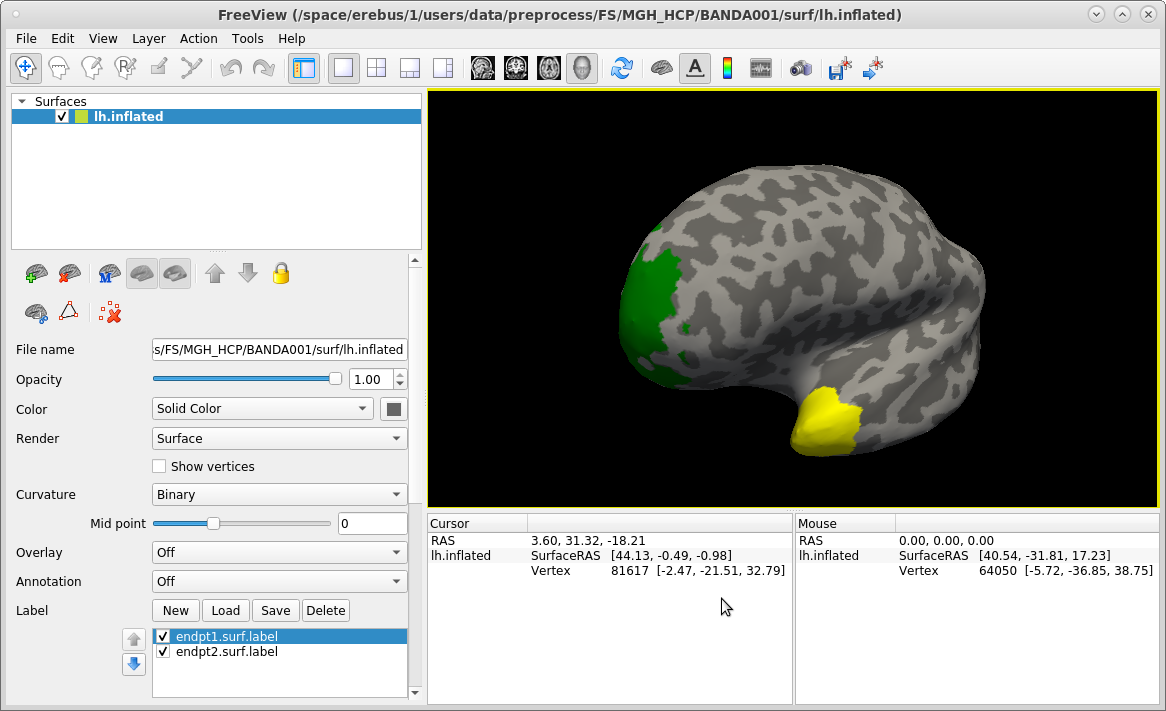The width and height of the screenshot is (1166, 711).
Task: Click the gray surface color swatch
Action: click(x=394, y=409)
